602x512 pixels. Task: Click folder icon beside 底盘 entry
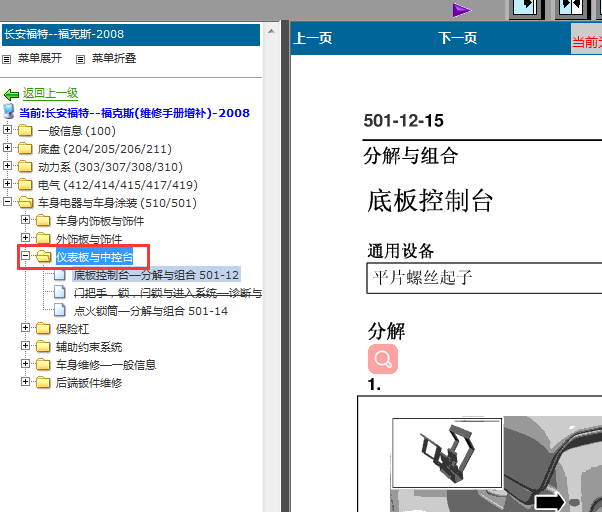25,149
